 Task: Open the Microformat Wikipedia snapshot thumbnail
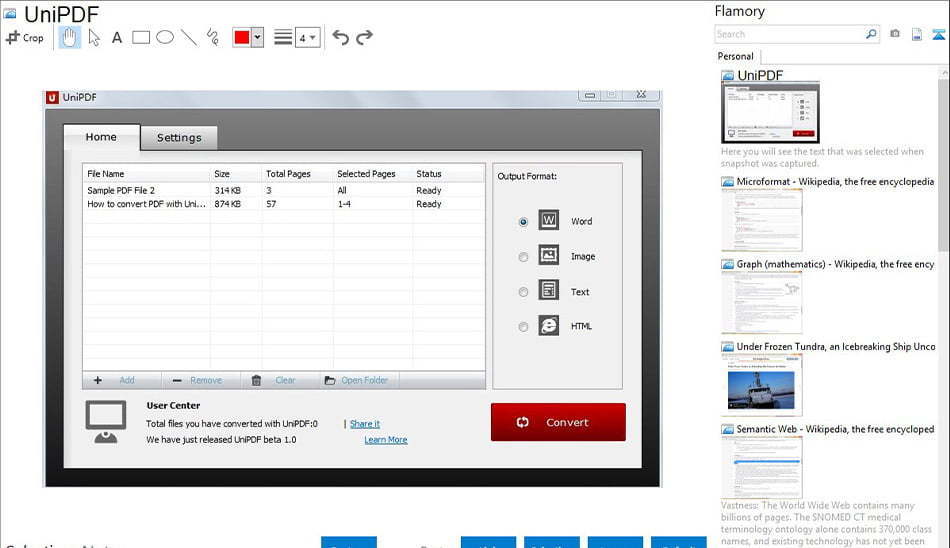point(762,220)
